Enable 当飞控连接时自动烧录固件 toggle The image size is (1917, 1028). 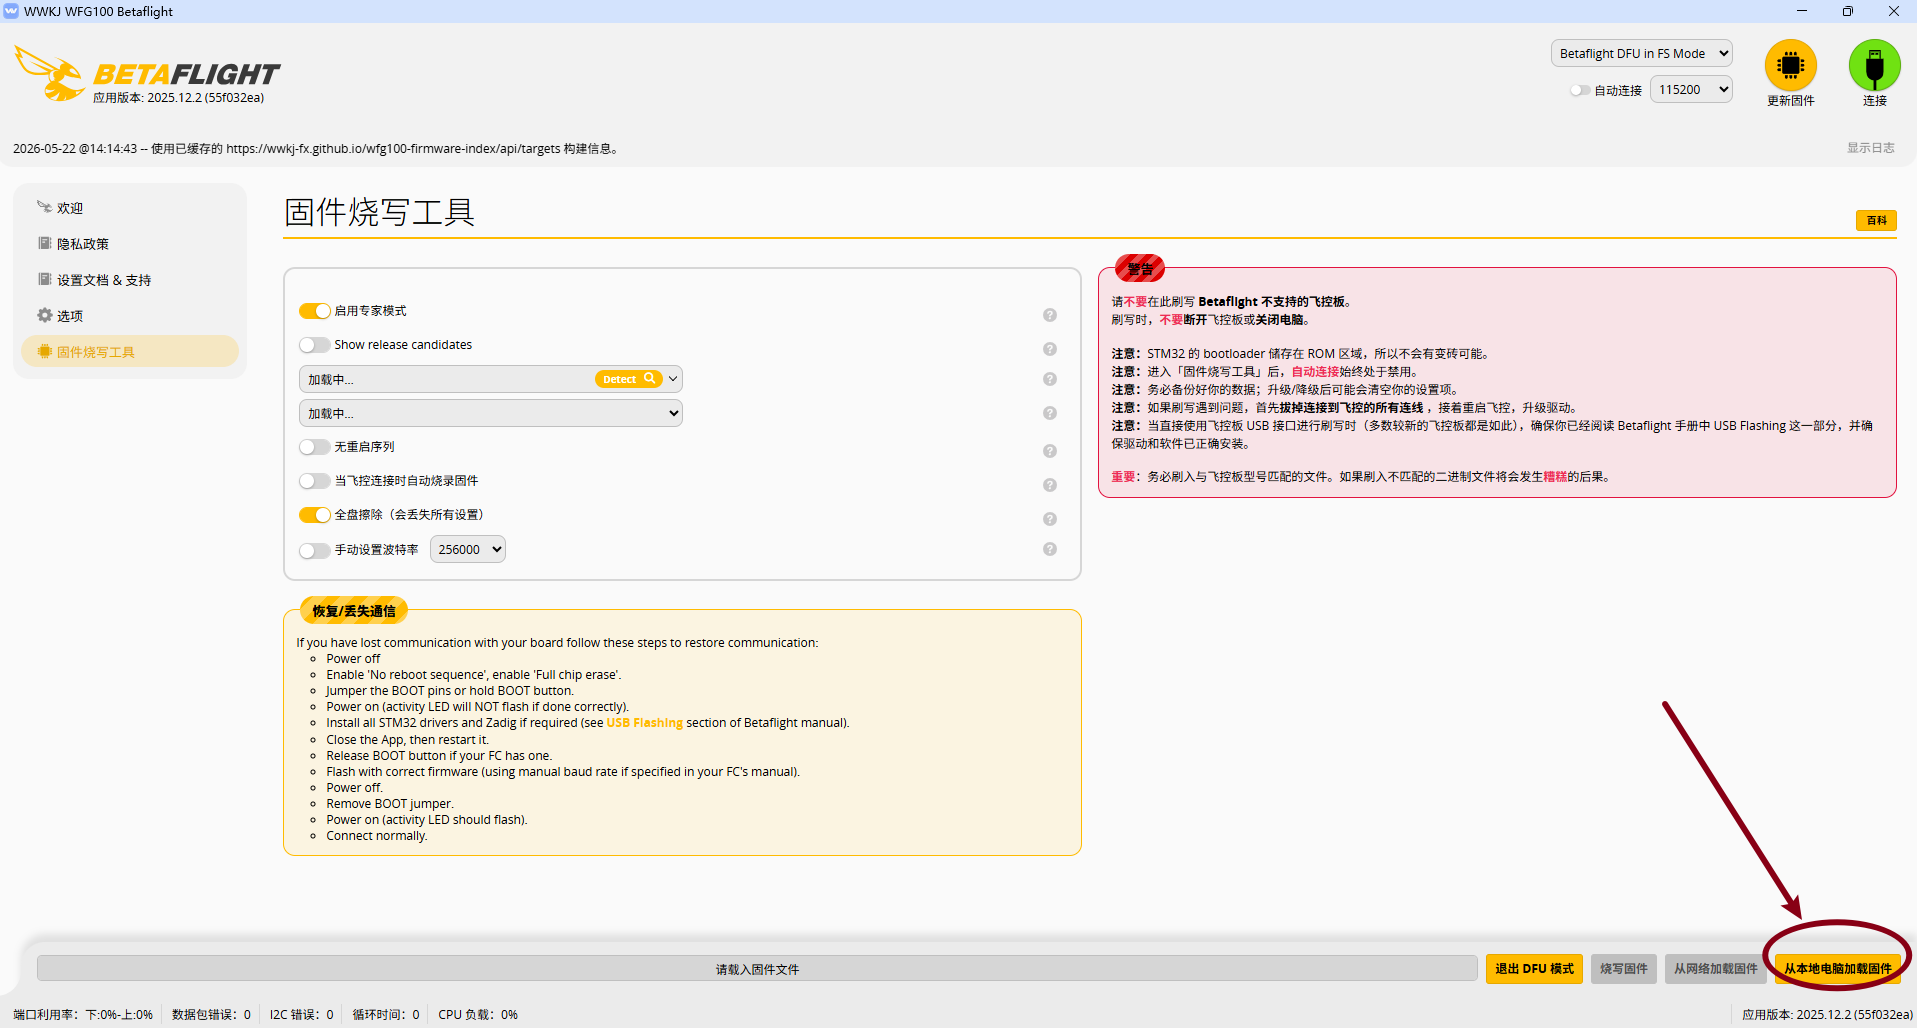click(315, 481)
